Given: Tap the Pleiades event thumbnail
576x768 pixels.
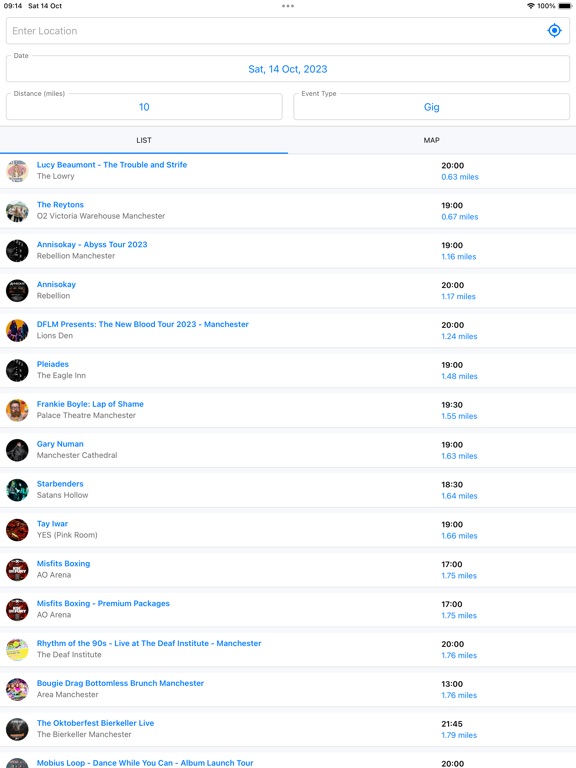Looking at the screenshot, I should pos(17,370).
